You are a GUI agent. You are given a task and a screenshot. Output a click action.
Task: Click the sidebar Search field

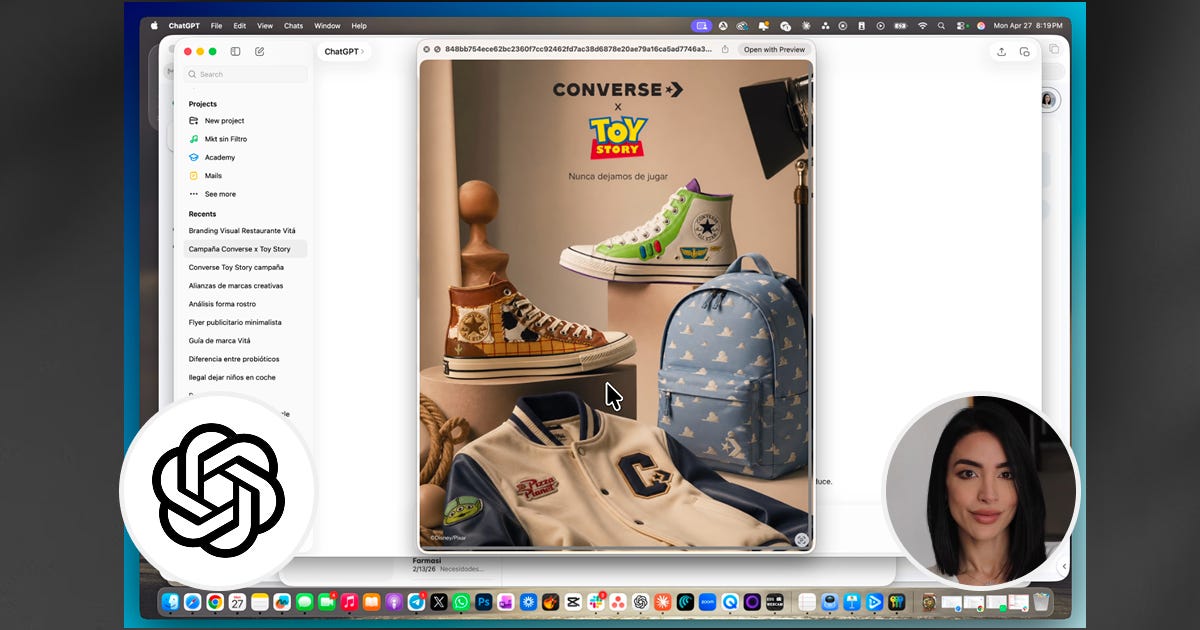pyautogui.click(x=245, y=74)
